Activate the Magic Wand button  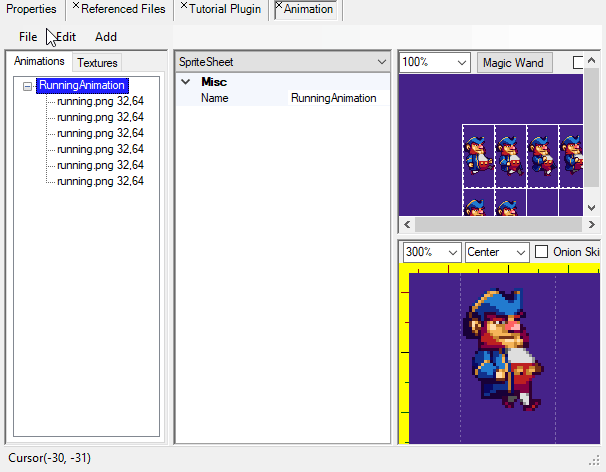tap(513, 62)
